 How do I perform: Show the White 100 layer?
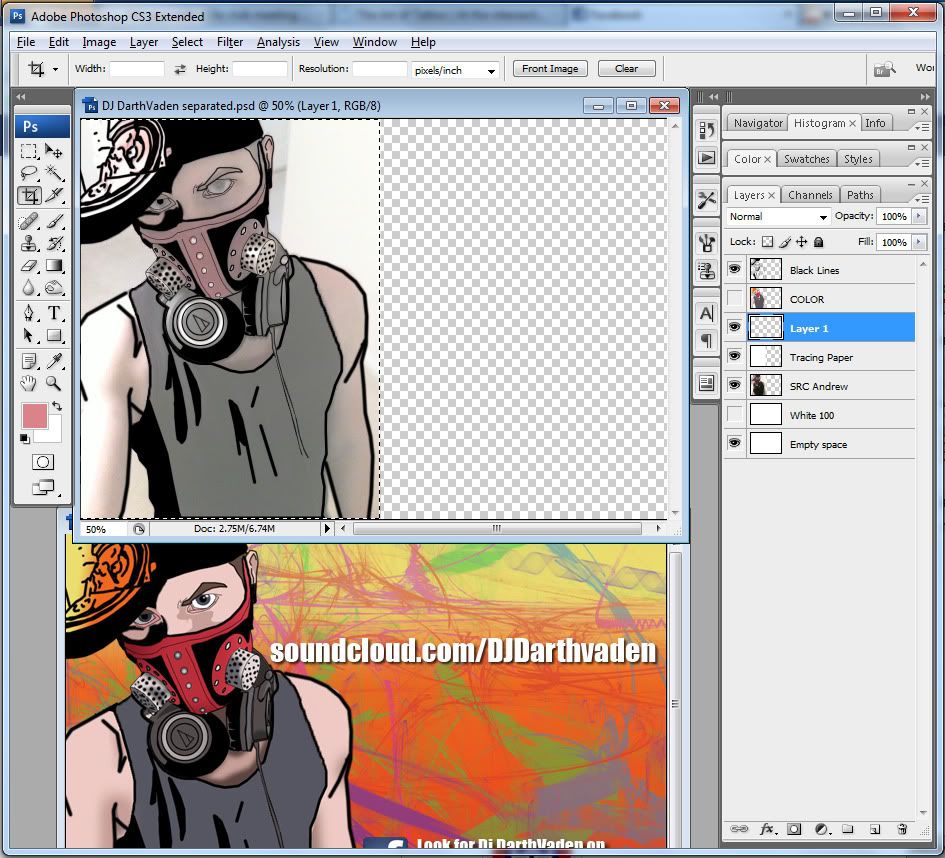734,414
